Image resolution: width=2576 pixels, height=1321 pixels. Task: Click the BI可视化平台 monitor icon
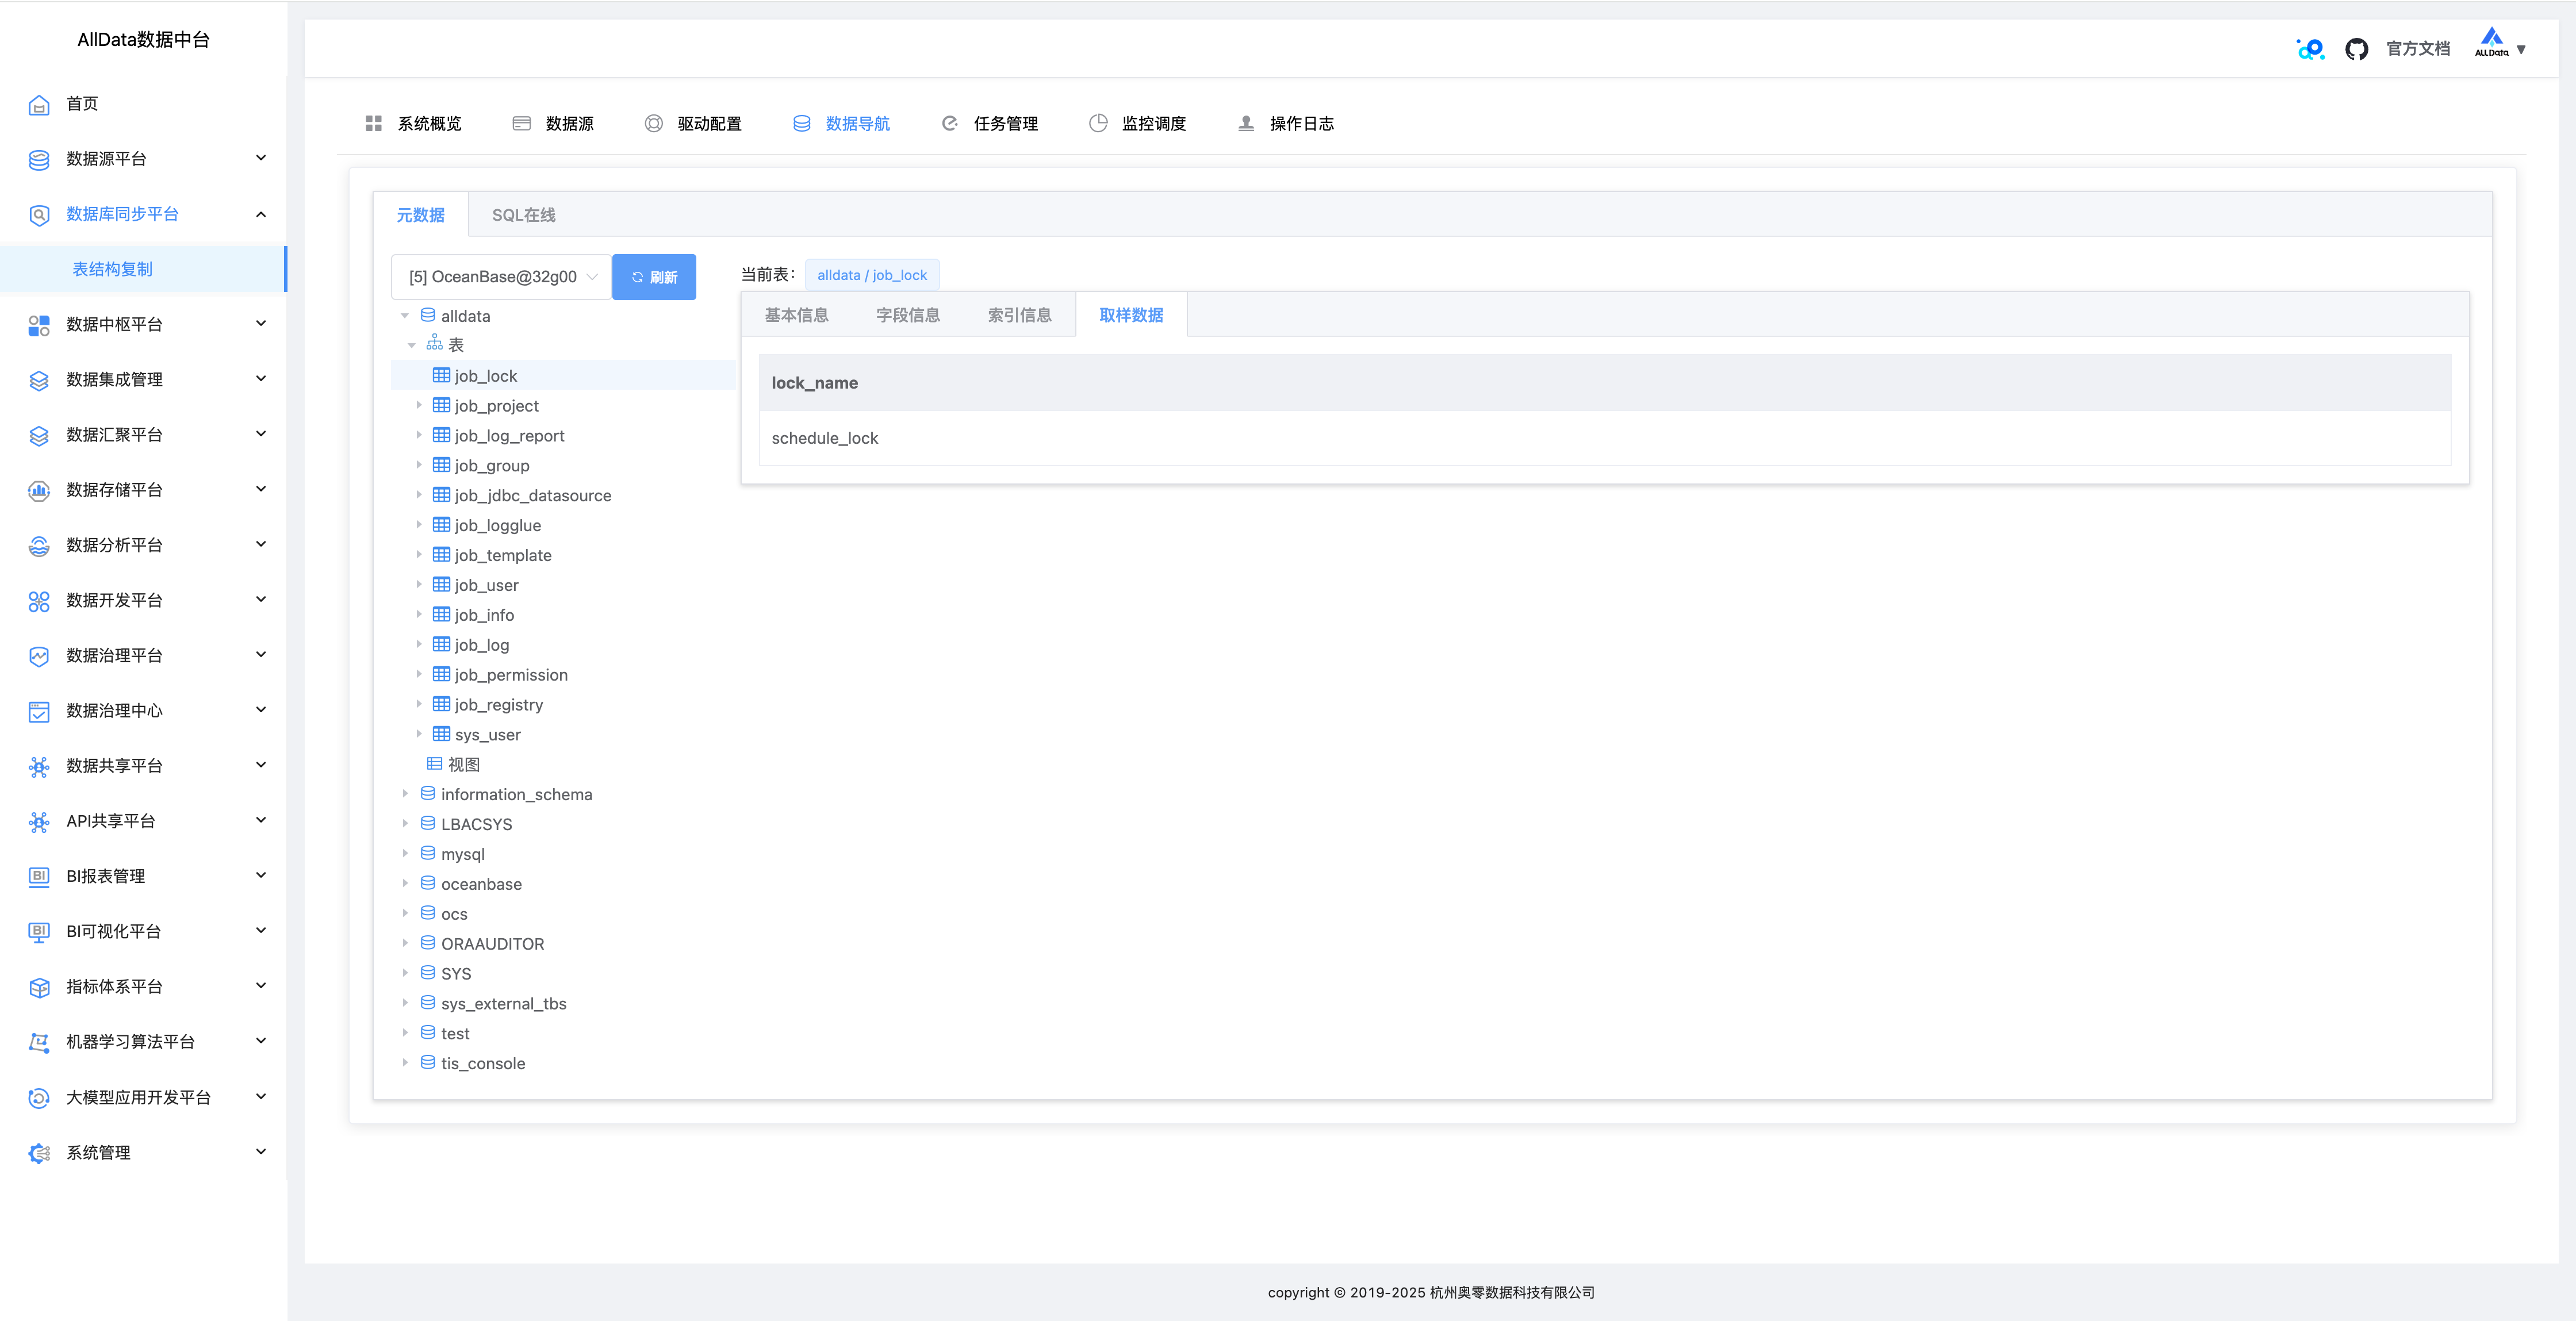coord(39,932)
